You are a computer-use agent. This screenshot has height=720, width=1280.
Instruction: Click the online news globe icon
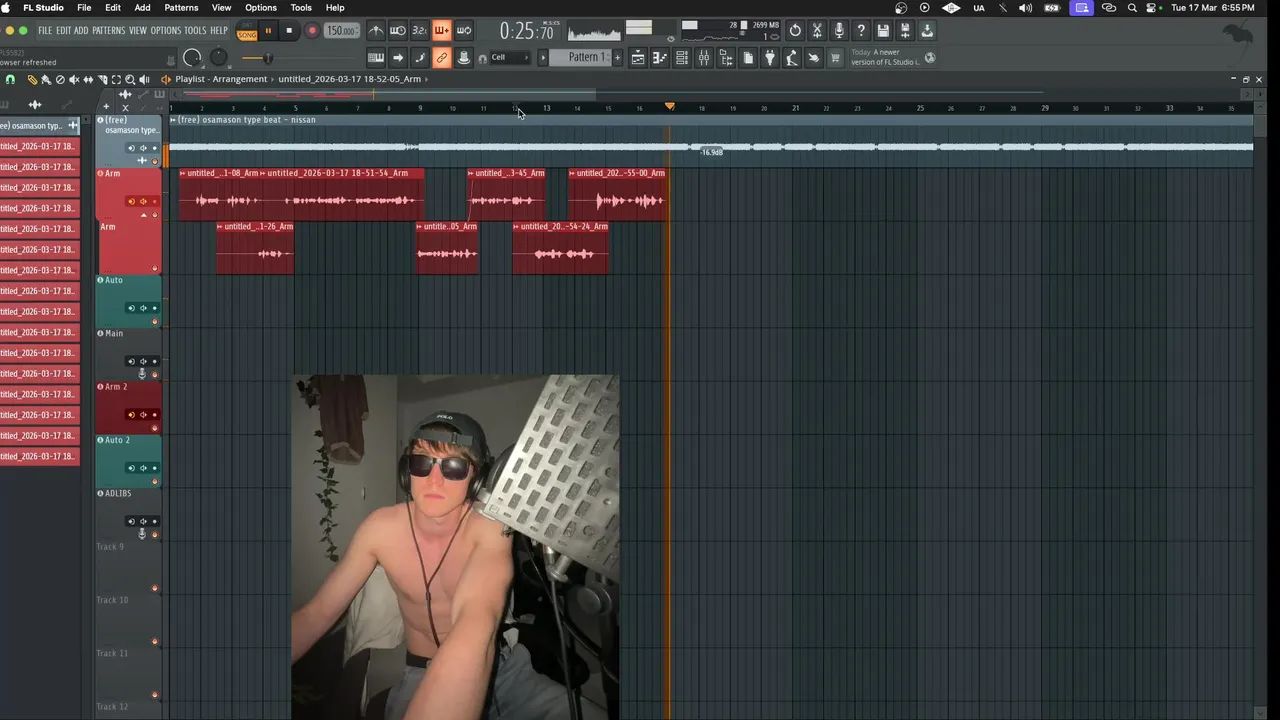coord(929,58)
